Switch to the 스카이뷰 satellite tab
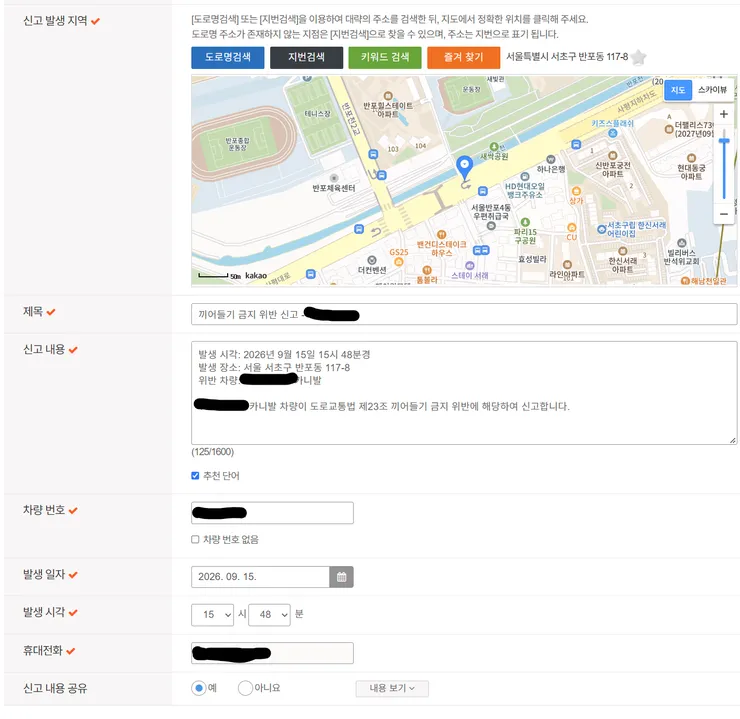 pyautogui.click(x=713, y=90)
